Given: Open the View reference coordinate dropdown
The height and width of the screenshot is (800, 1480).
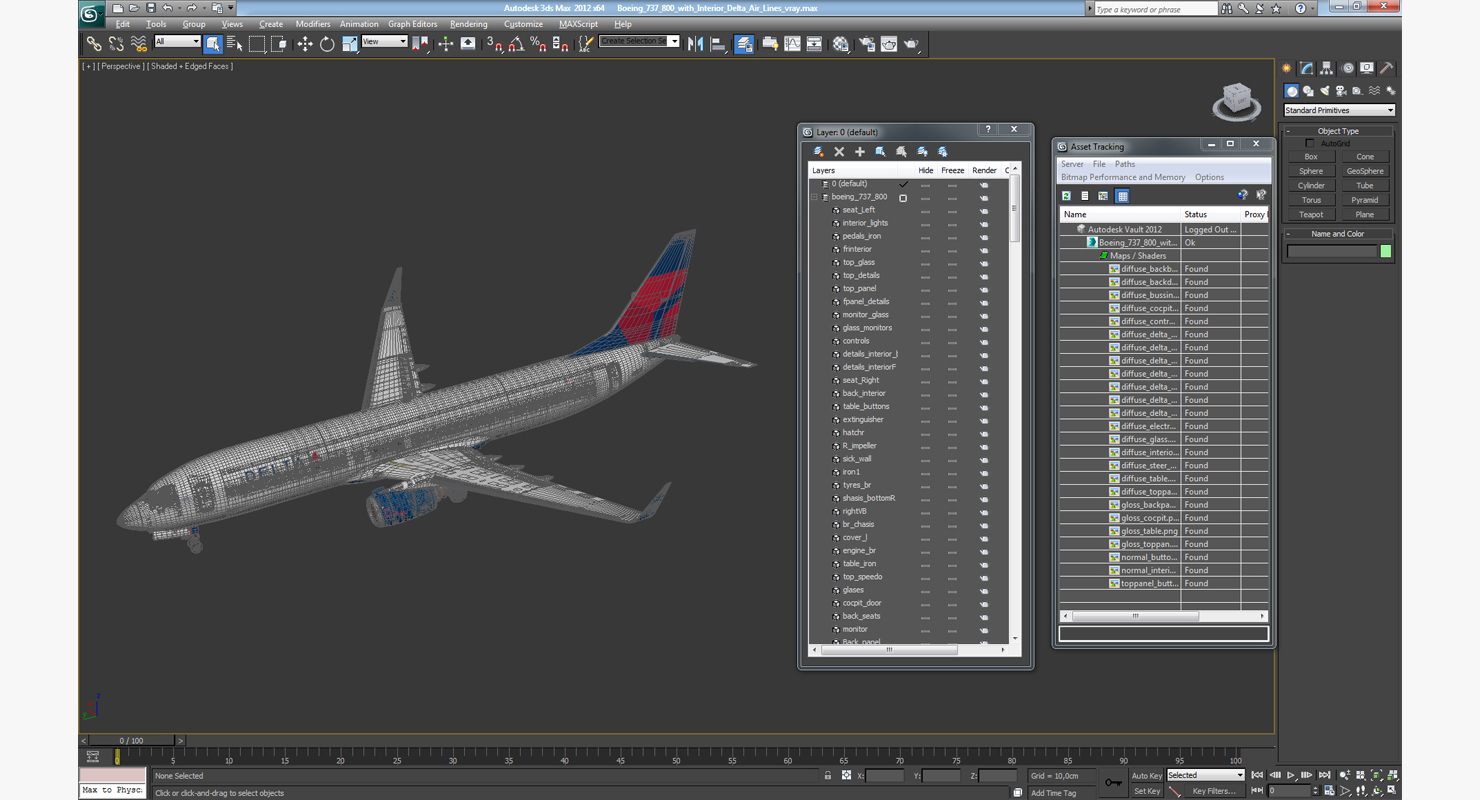Looking at the screenshot, I should (384, 42).
